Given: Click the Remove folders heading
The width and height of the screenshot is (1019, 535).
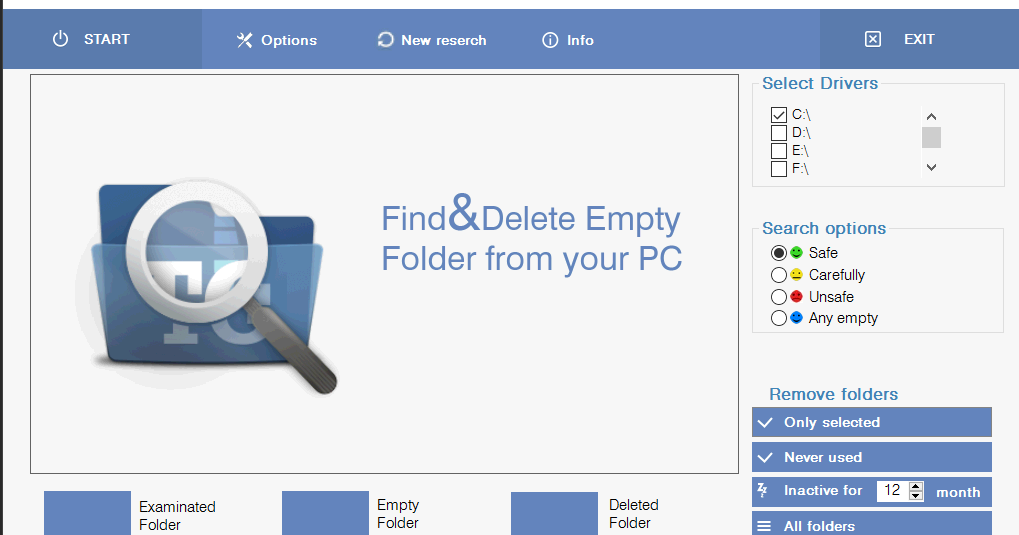Looking at the screenshot, I should [x=833, y=394].
